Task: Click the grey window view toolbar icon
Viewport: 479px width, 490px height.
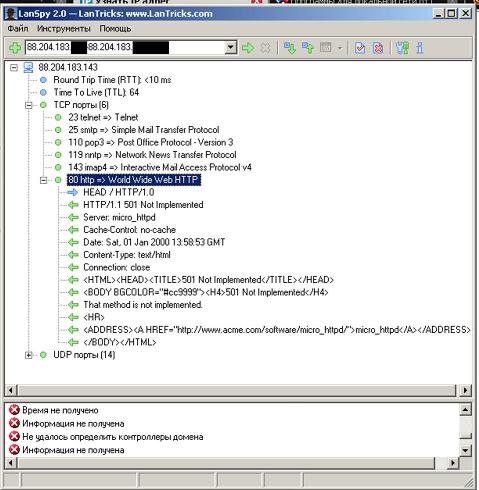Action: (x=326, y=47)
